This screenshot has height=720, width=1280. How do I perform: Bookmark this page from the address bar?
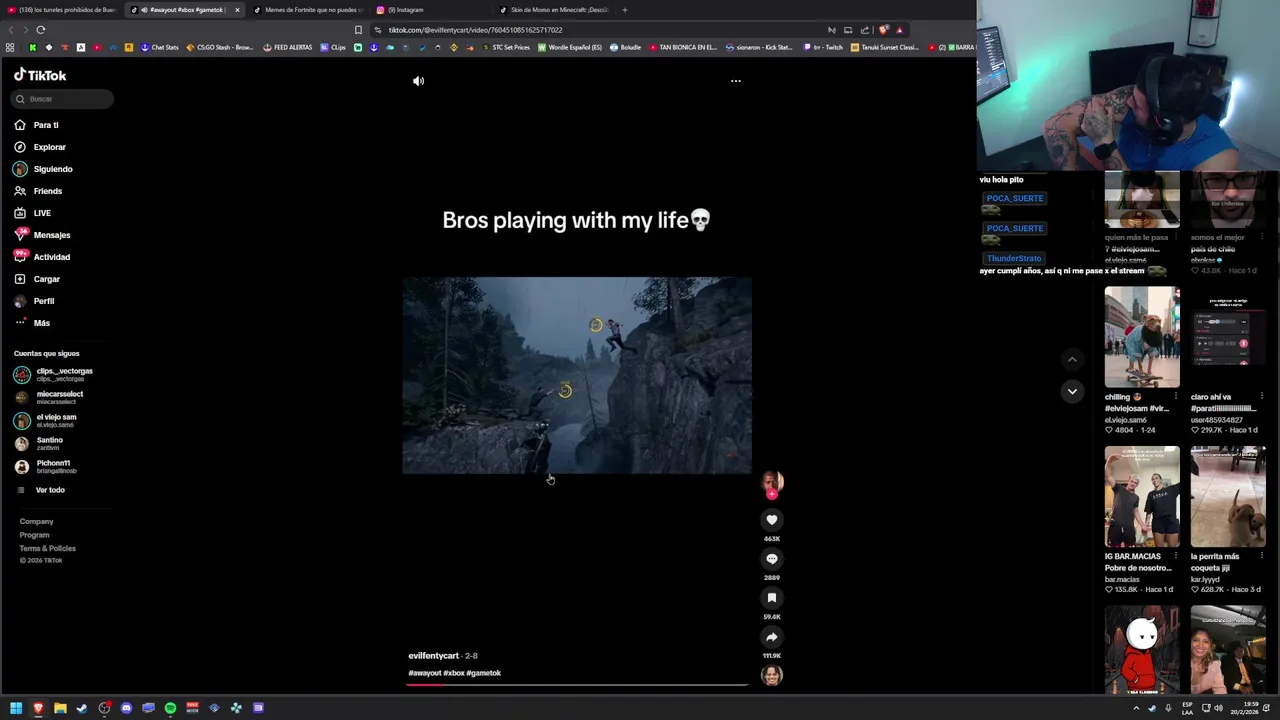[358, 30]
